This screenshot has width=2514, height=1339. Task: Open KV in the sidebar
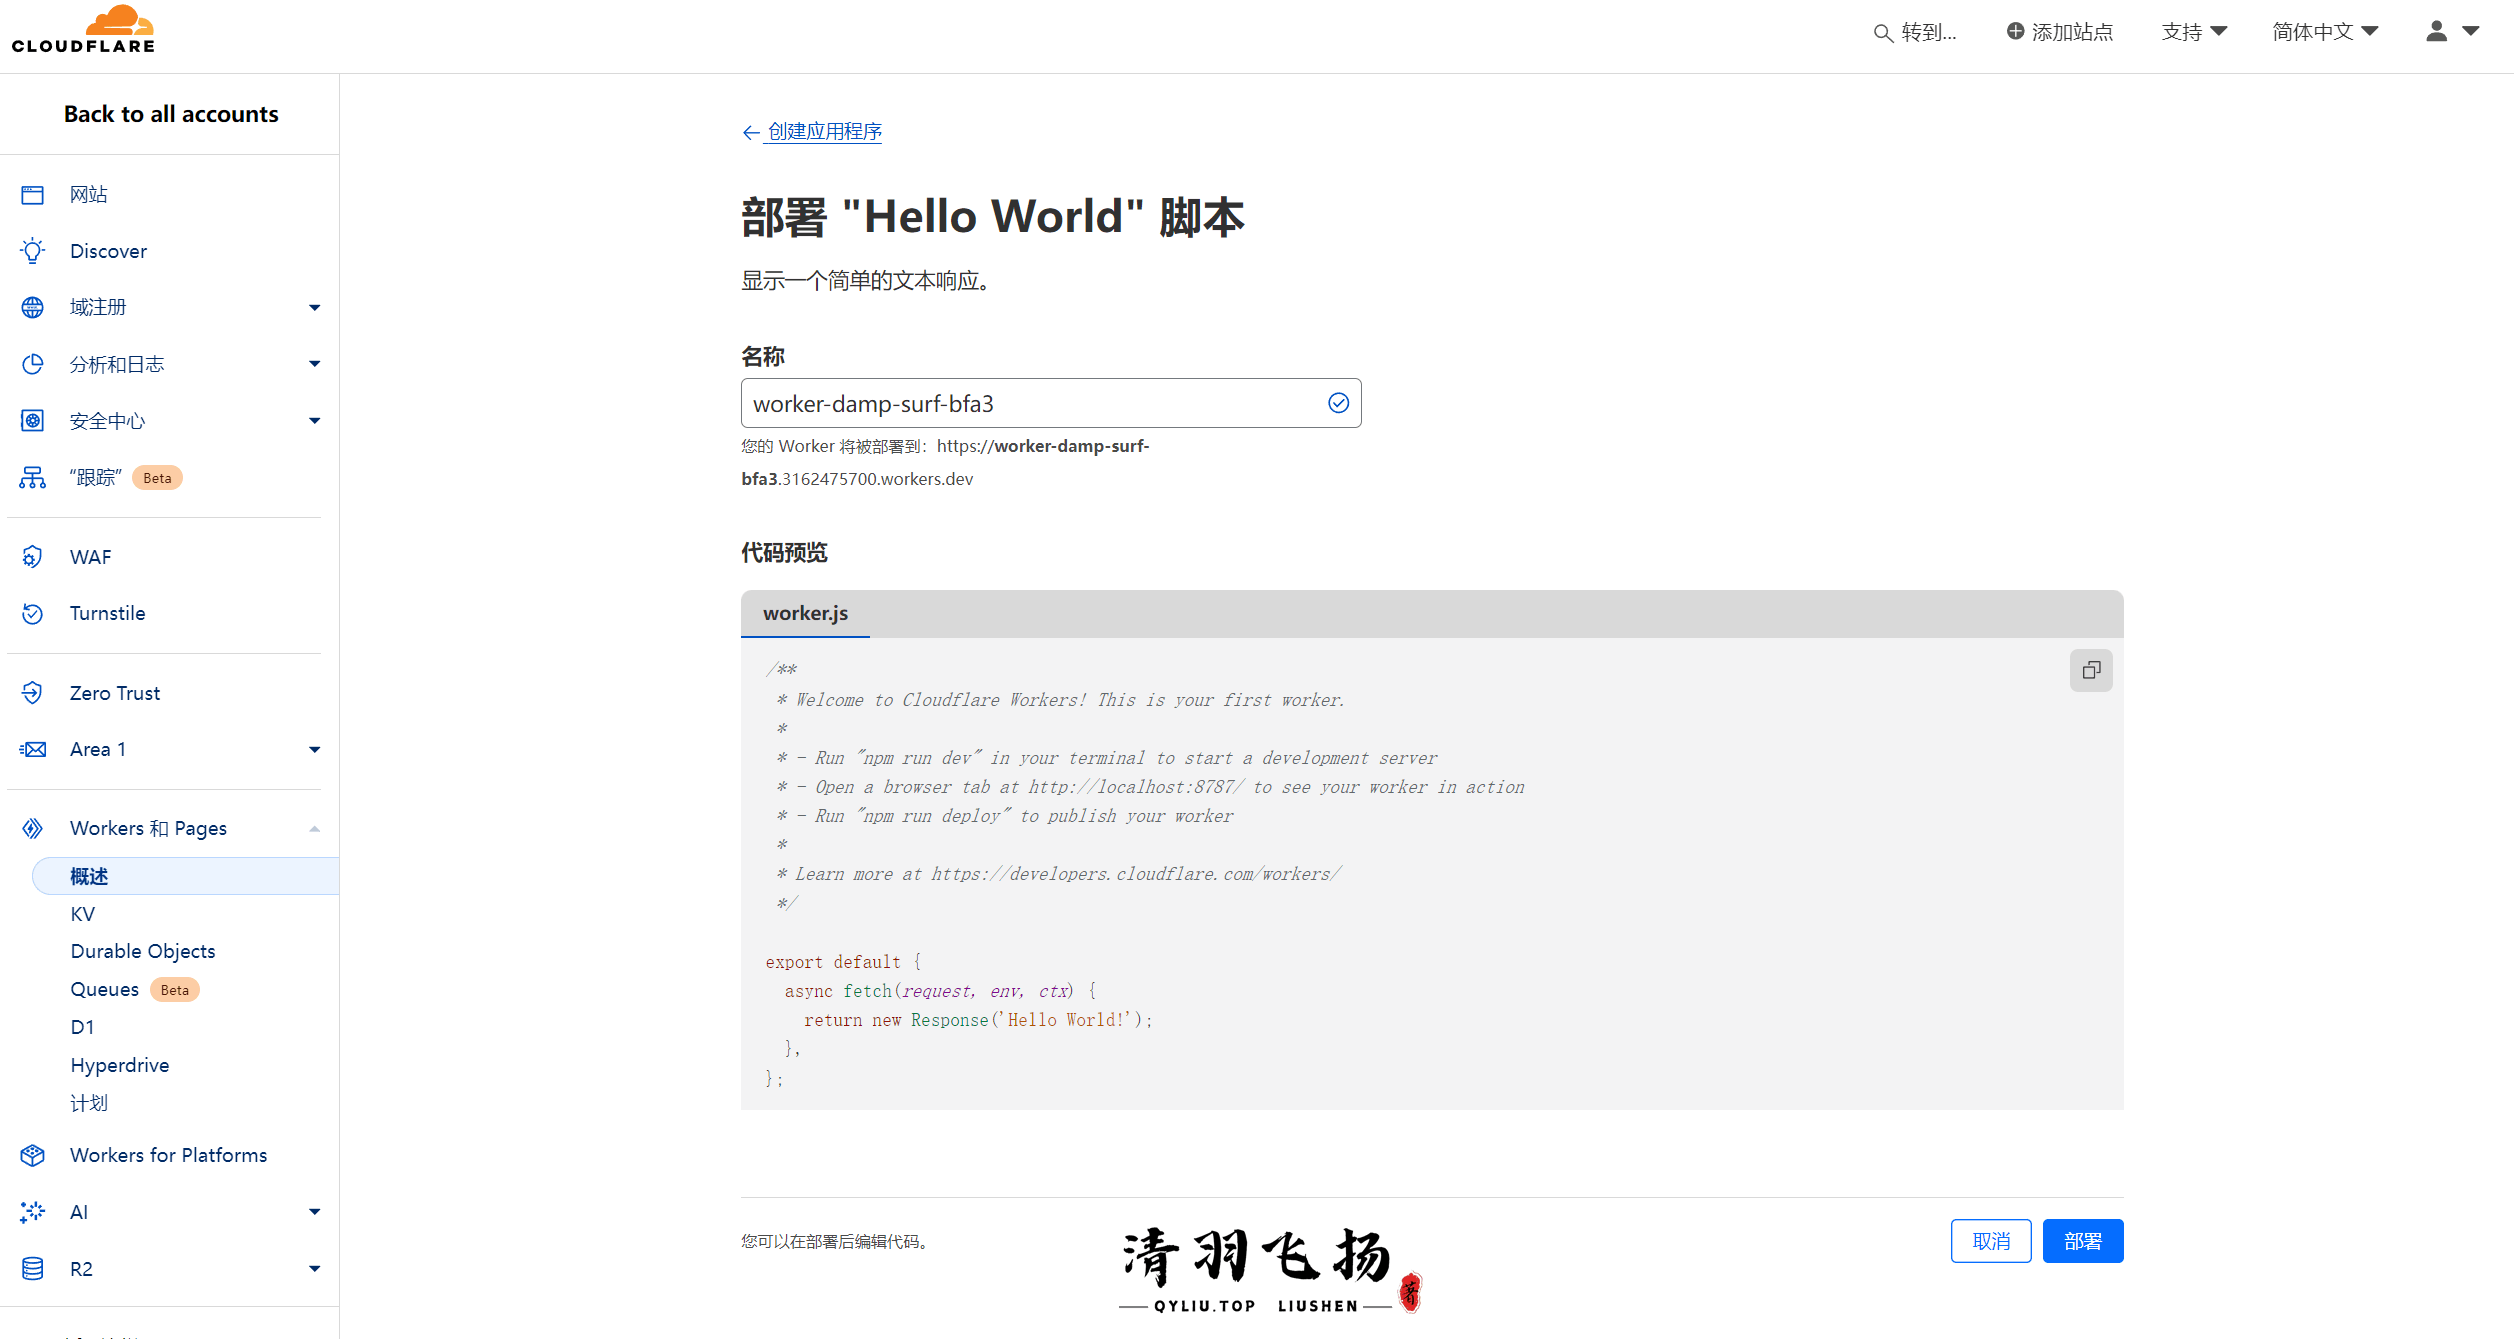pyautogui.click(x=83, y=914)
